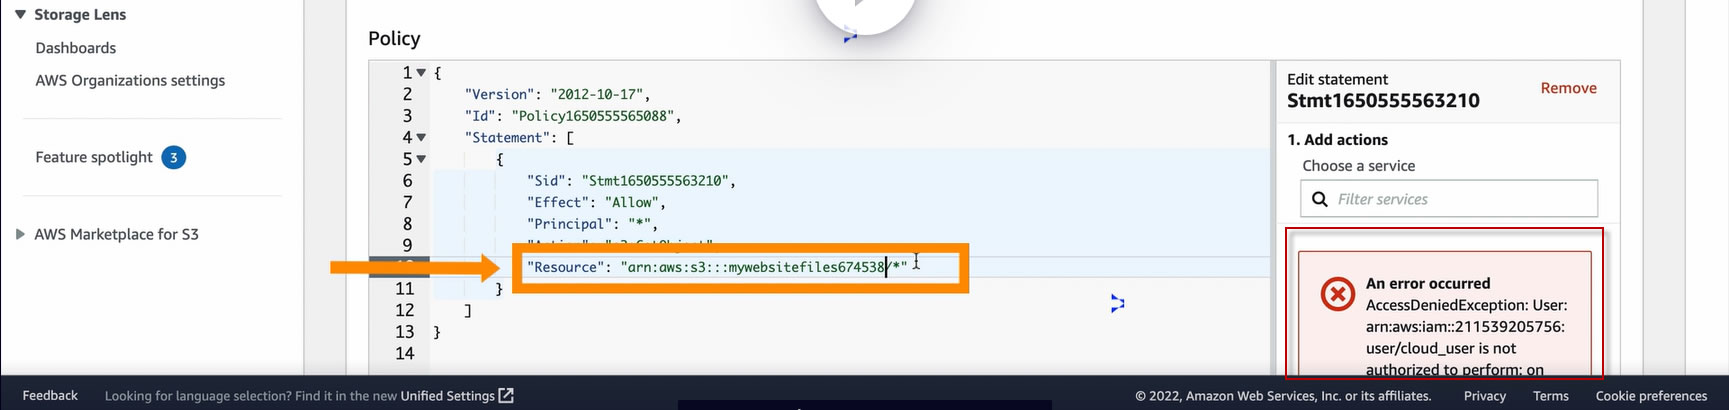Image resolution: width=1729 pixels, height=410 pixels.
Task: Click the Feature spotlight badge 3
Action: point(174,157)
